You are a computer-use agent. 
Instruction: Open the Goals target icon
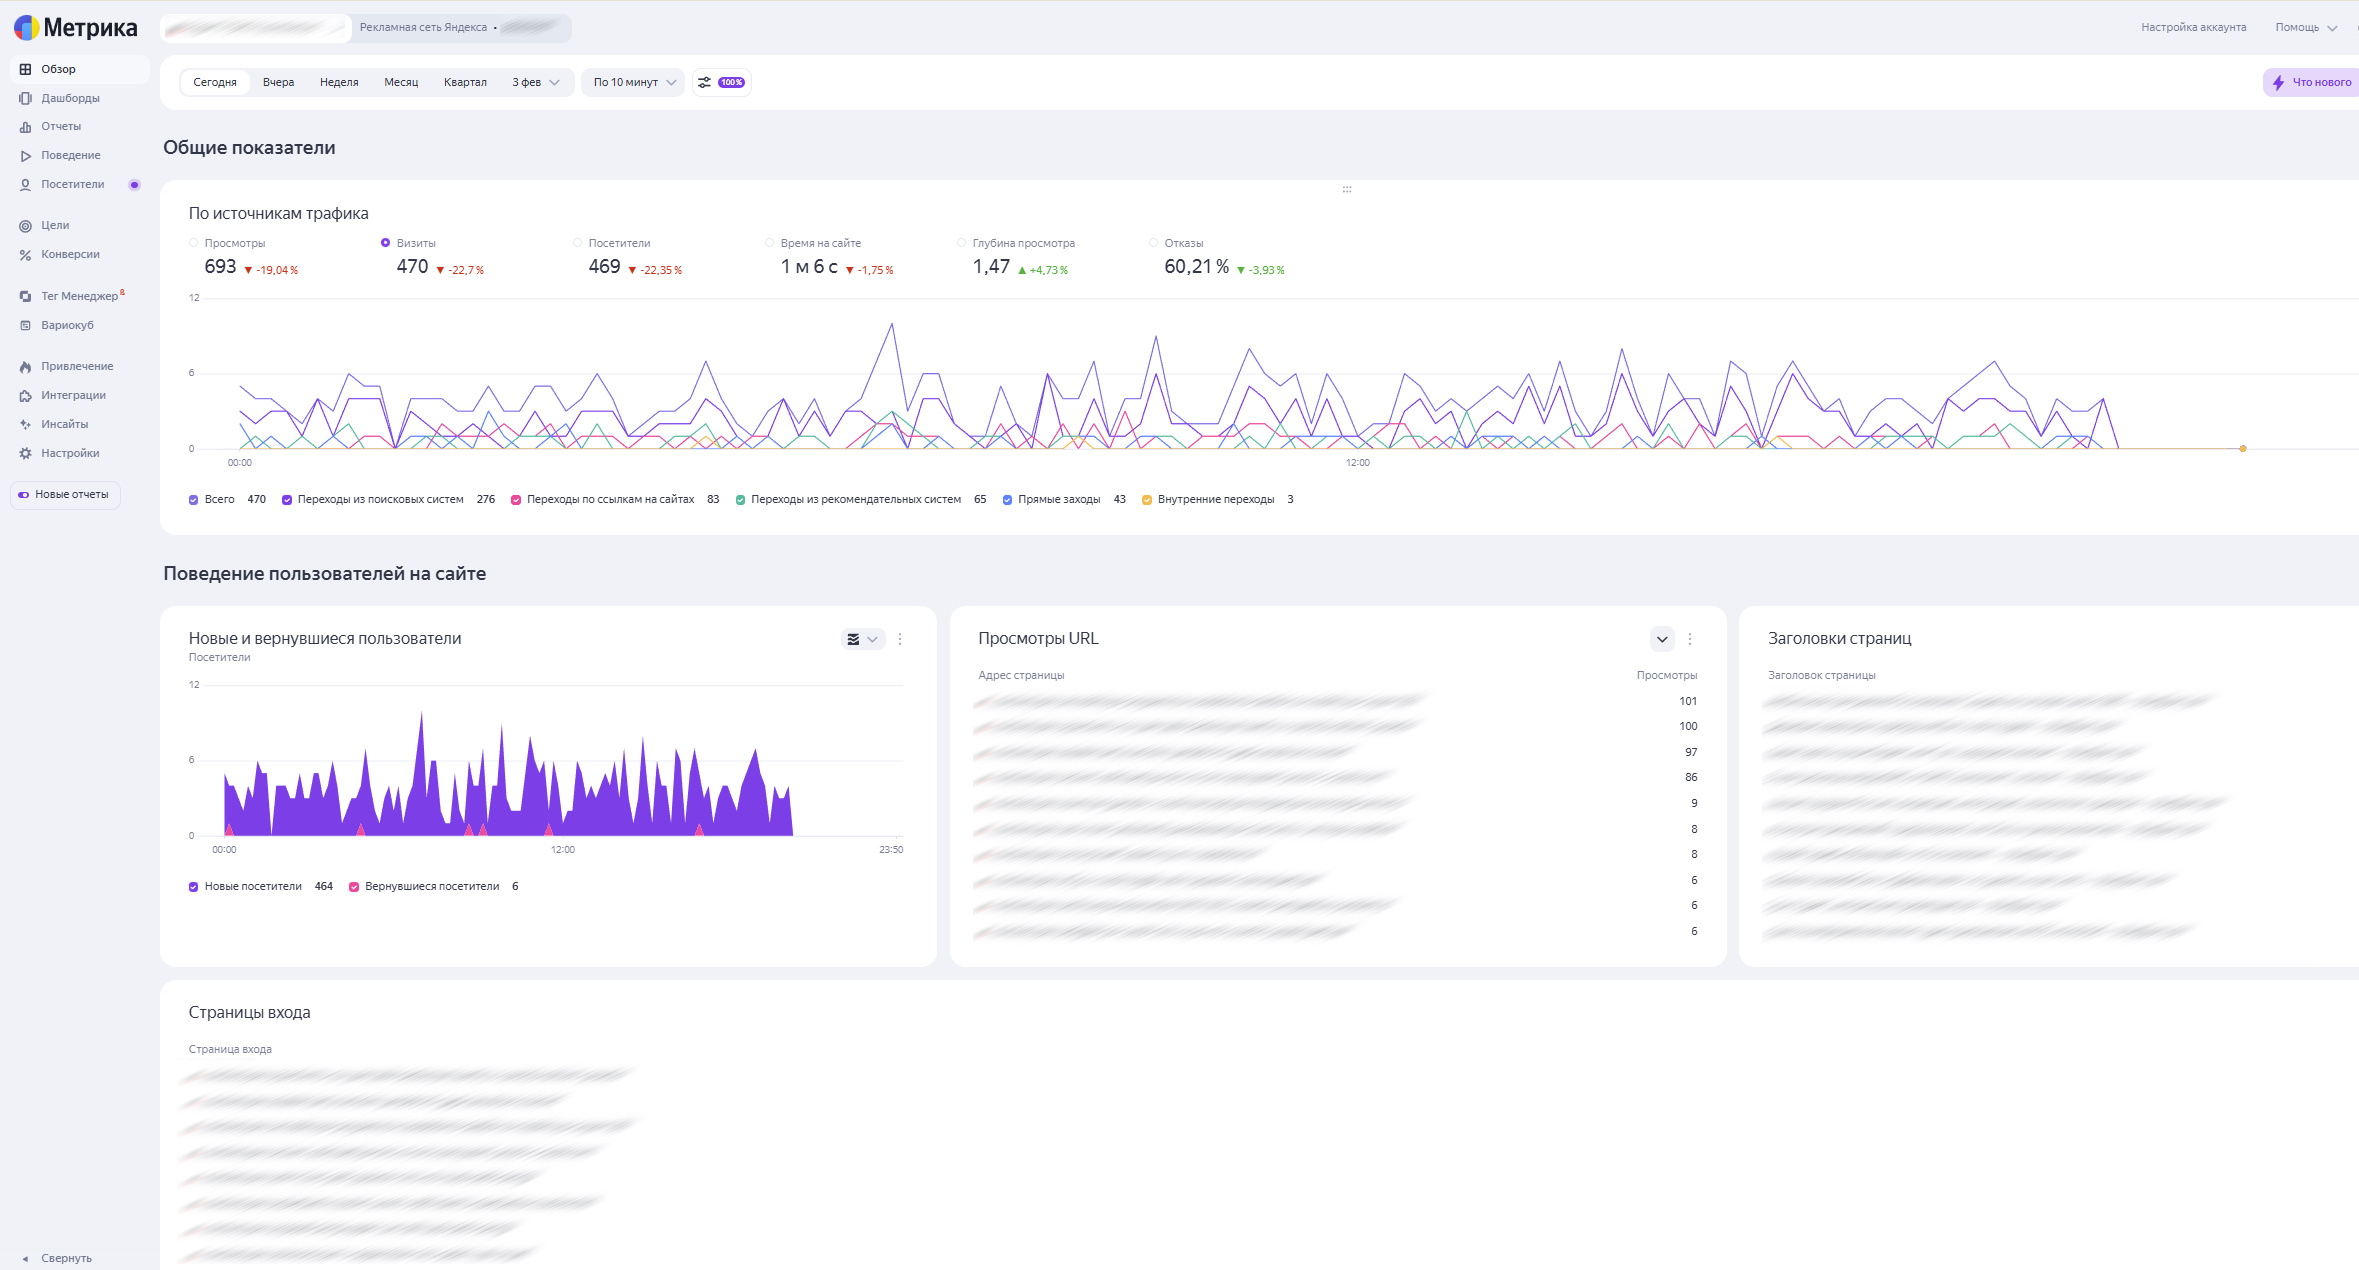point(25,226)
